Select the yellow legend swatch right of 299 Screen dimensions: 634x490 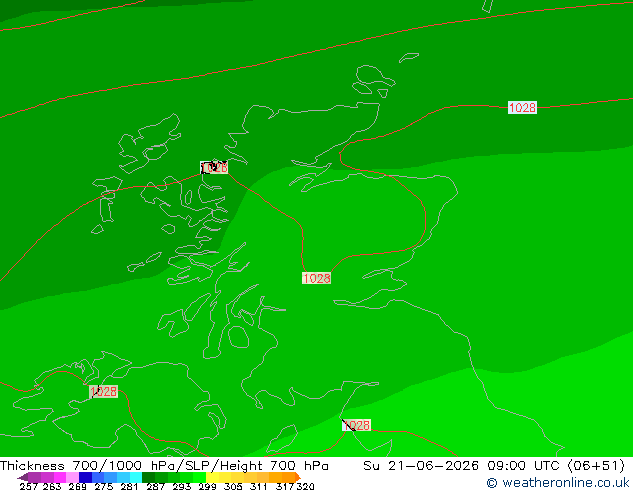point(212,477)
